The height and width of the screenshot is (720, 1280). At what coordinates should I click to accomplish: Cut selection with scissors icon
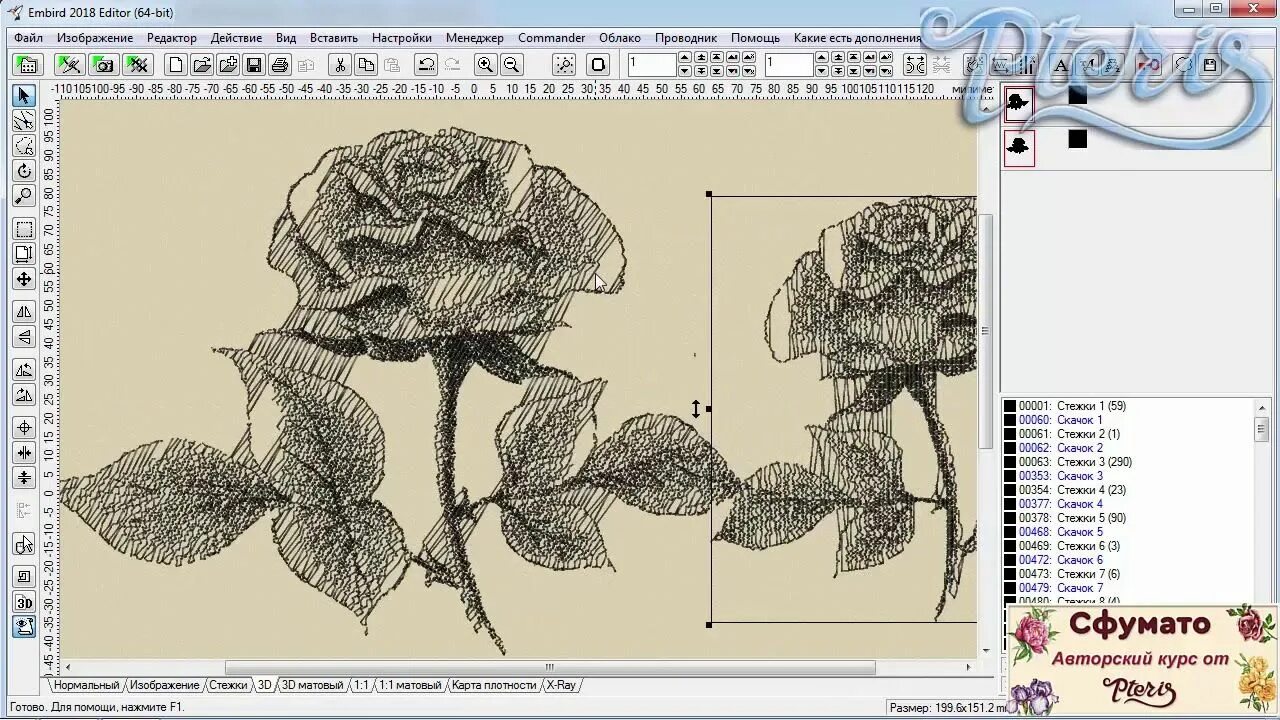[340, 65]
